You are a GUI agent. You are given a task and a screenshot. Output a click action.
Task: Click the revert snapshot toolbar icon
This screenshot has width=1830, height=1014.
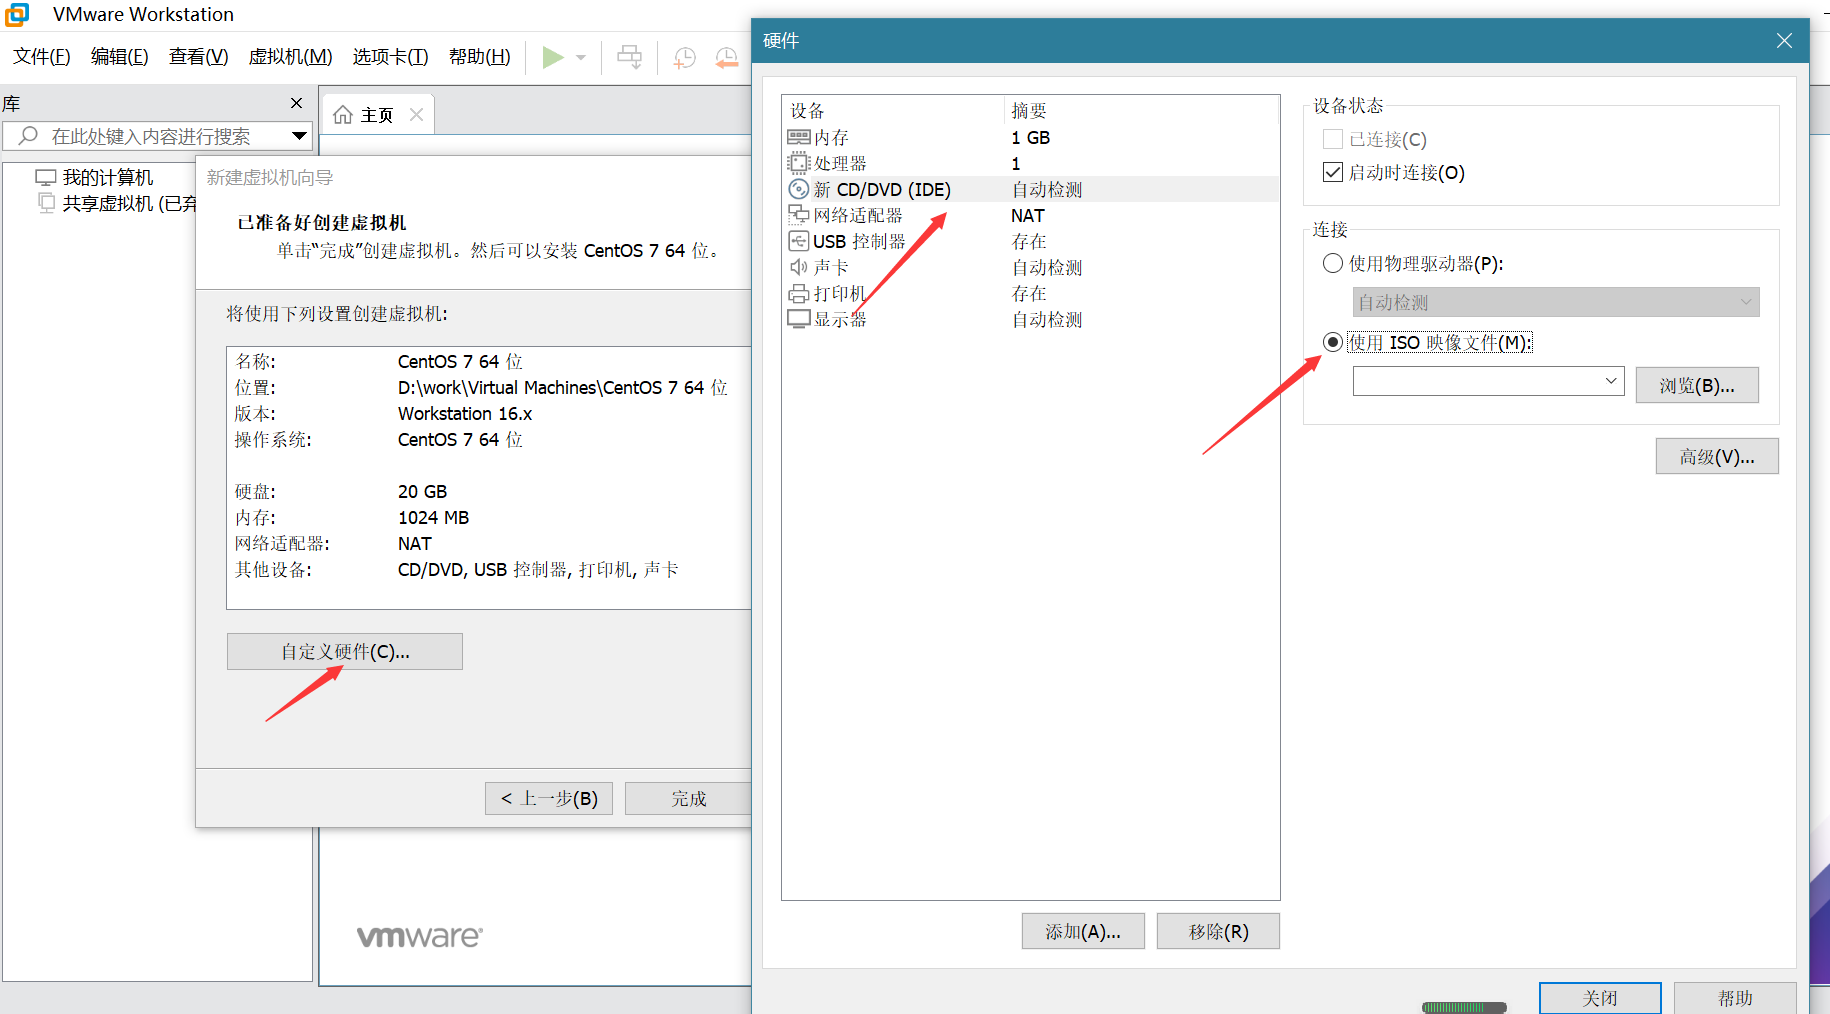(726, 57)
